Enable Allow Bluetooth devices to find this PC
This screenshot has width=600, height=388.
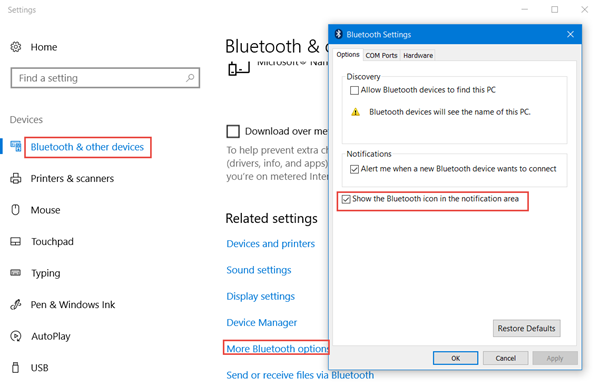tap(354, 90)
